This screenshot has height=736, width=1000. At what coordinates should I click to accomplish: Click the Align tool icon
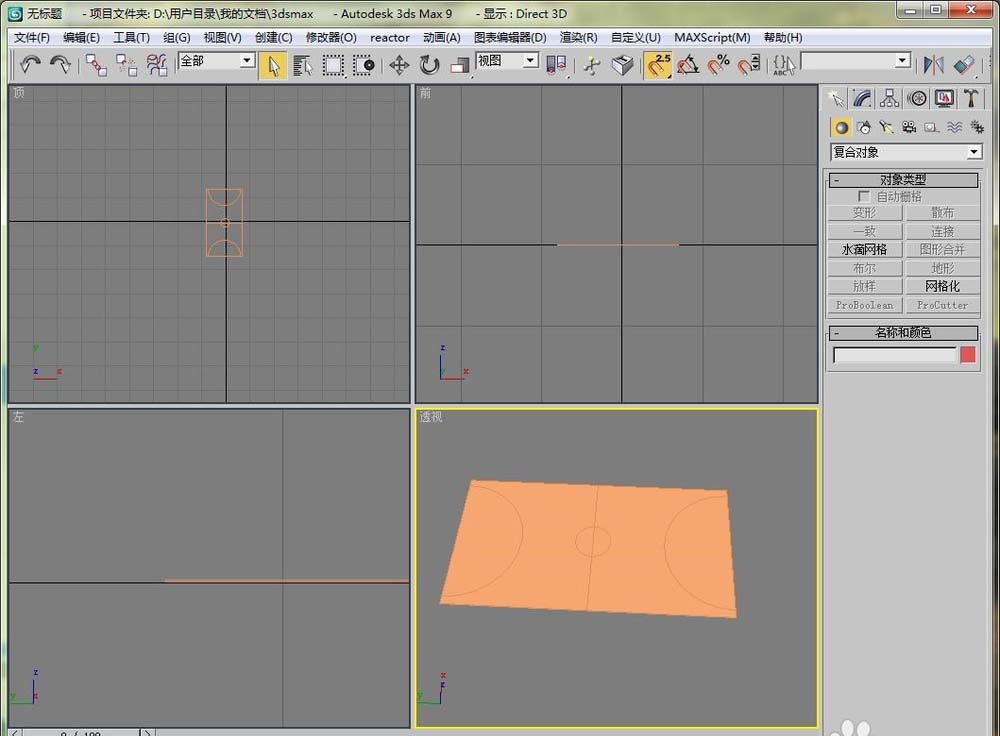pos(964,65)
